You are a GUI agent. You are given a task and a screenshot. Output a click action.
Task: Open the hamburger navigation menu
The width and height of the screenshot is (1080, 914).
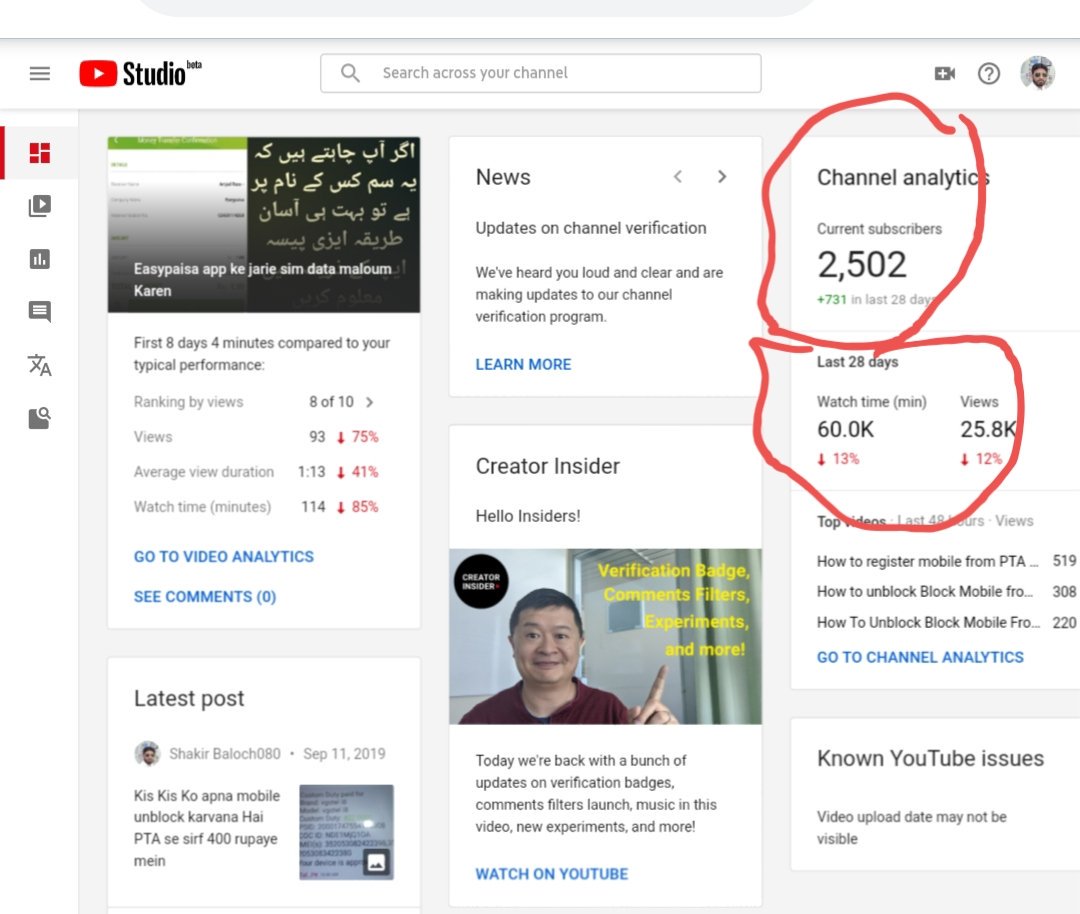[x=40, y=73]
